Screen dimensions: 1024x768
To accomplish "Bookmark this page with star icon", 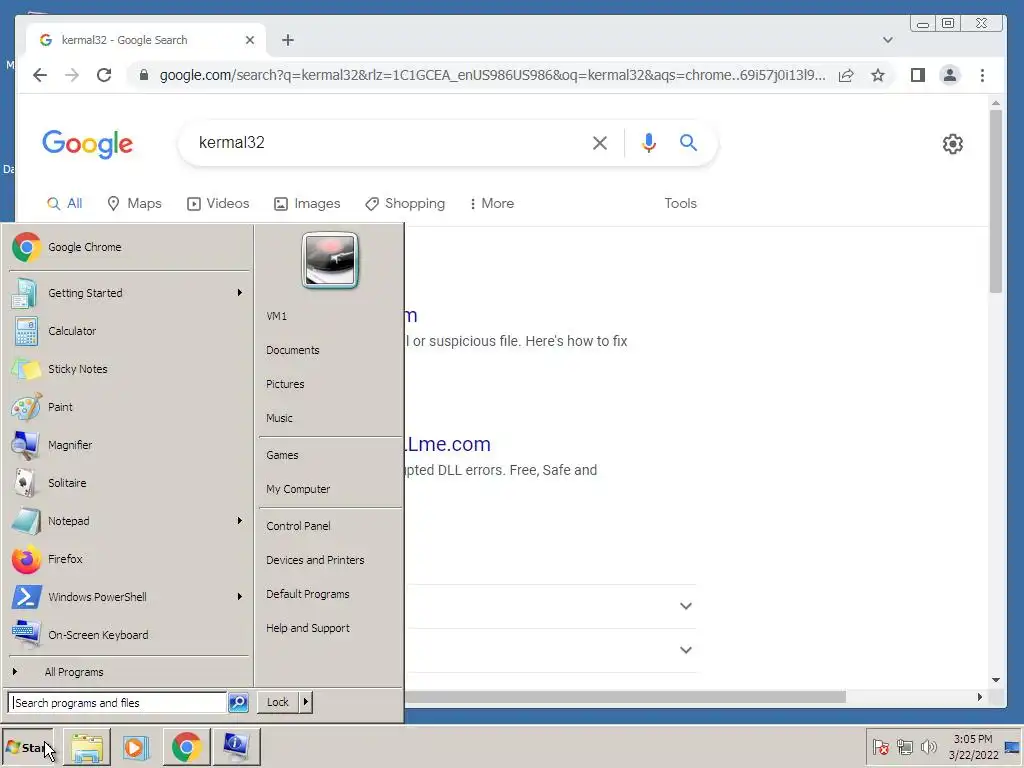I will [878, 75].
